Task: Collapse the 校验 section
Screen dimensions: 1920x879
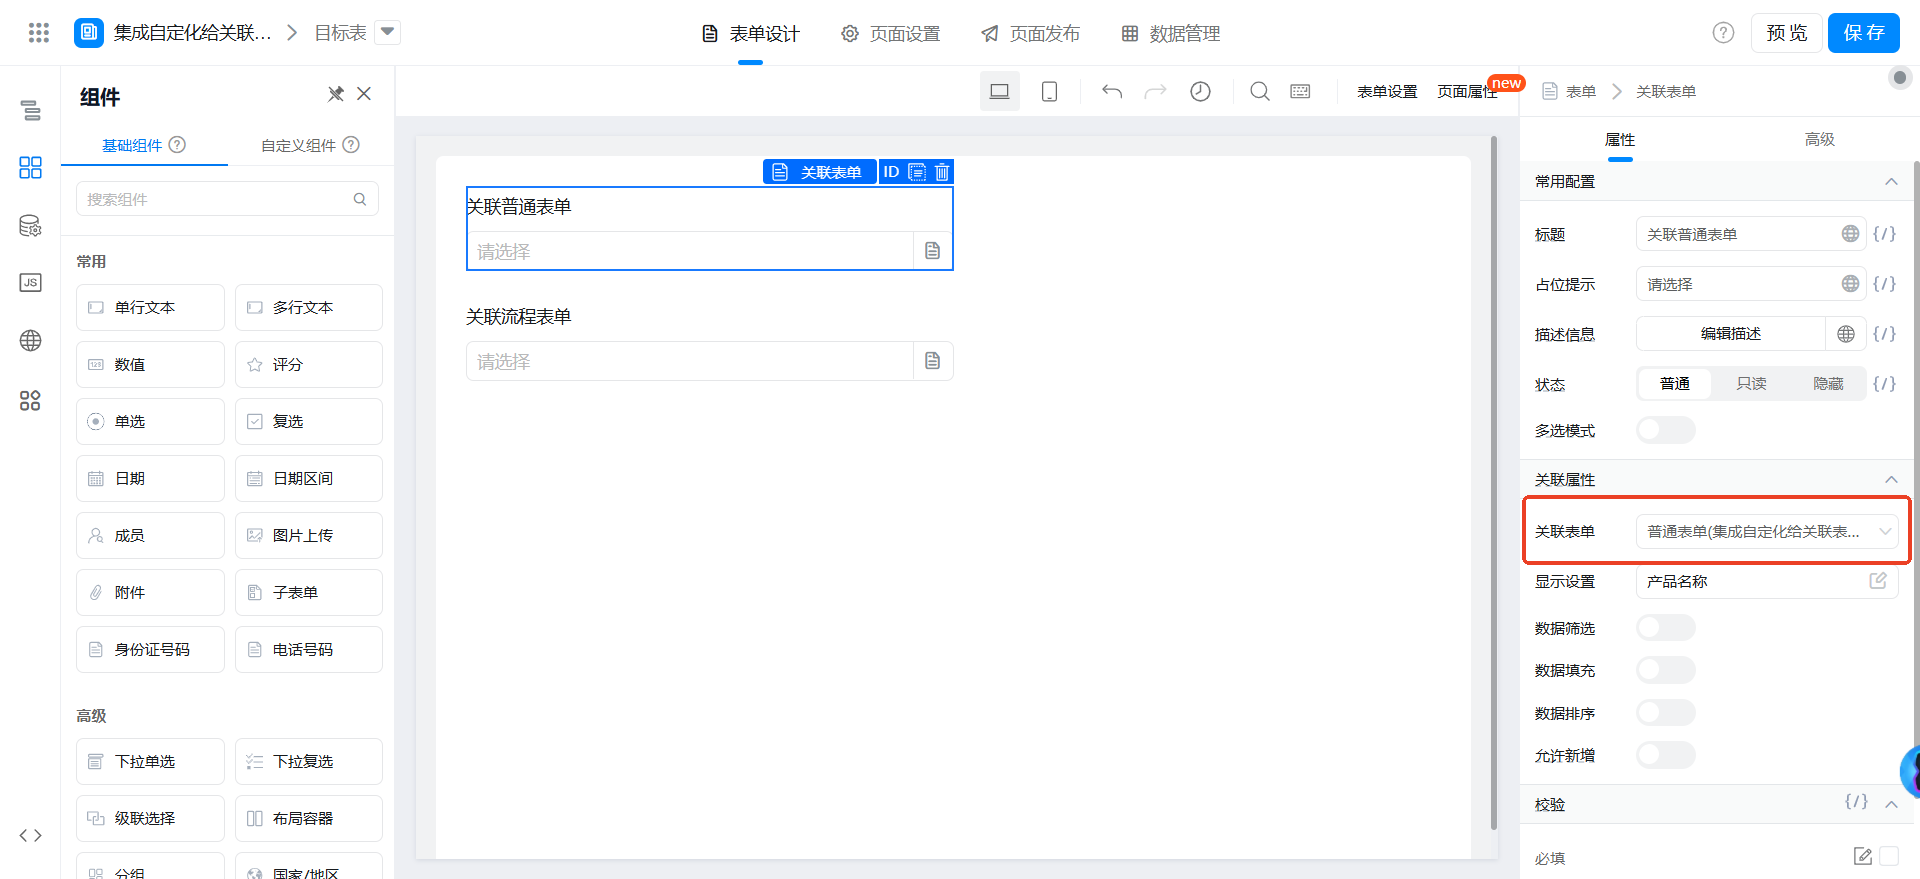Action: [x=1891, y=804]
